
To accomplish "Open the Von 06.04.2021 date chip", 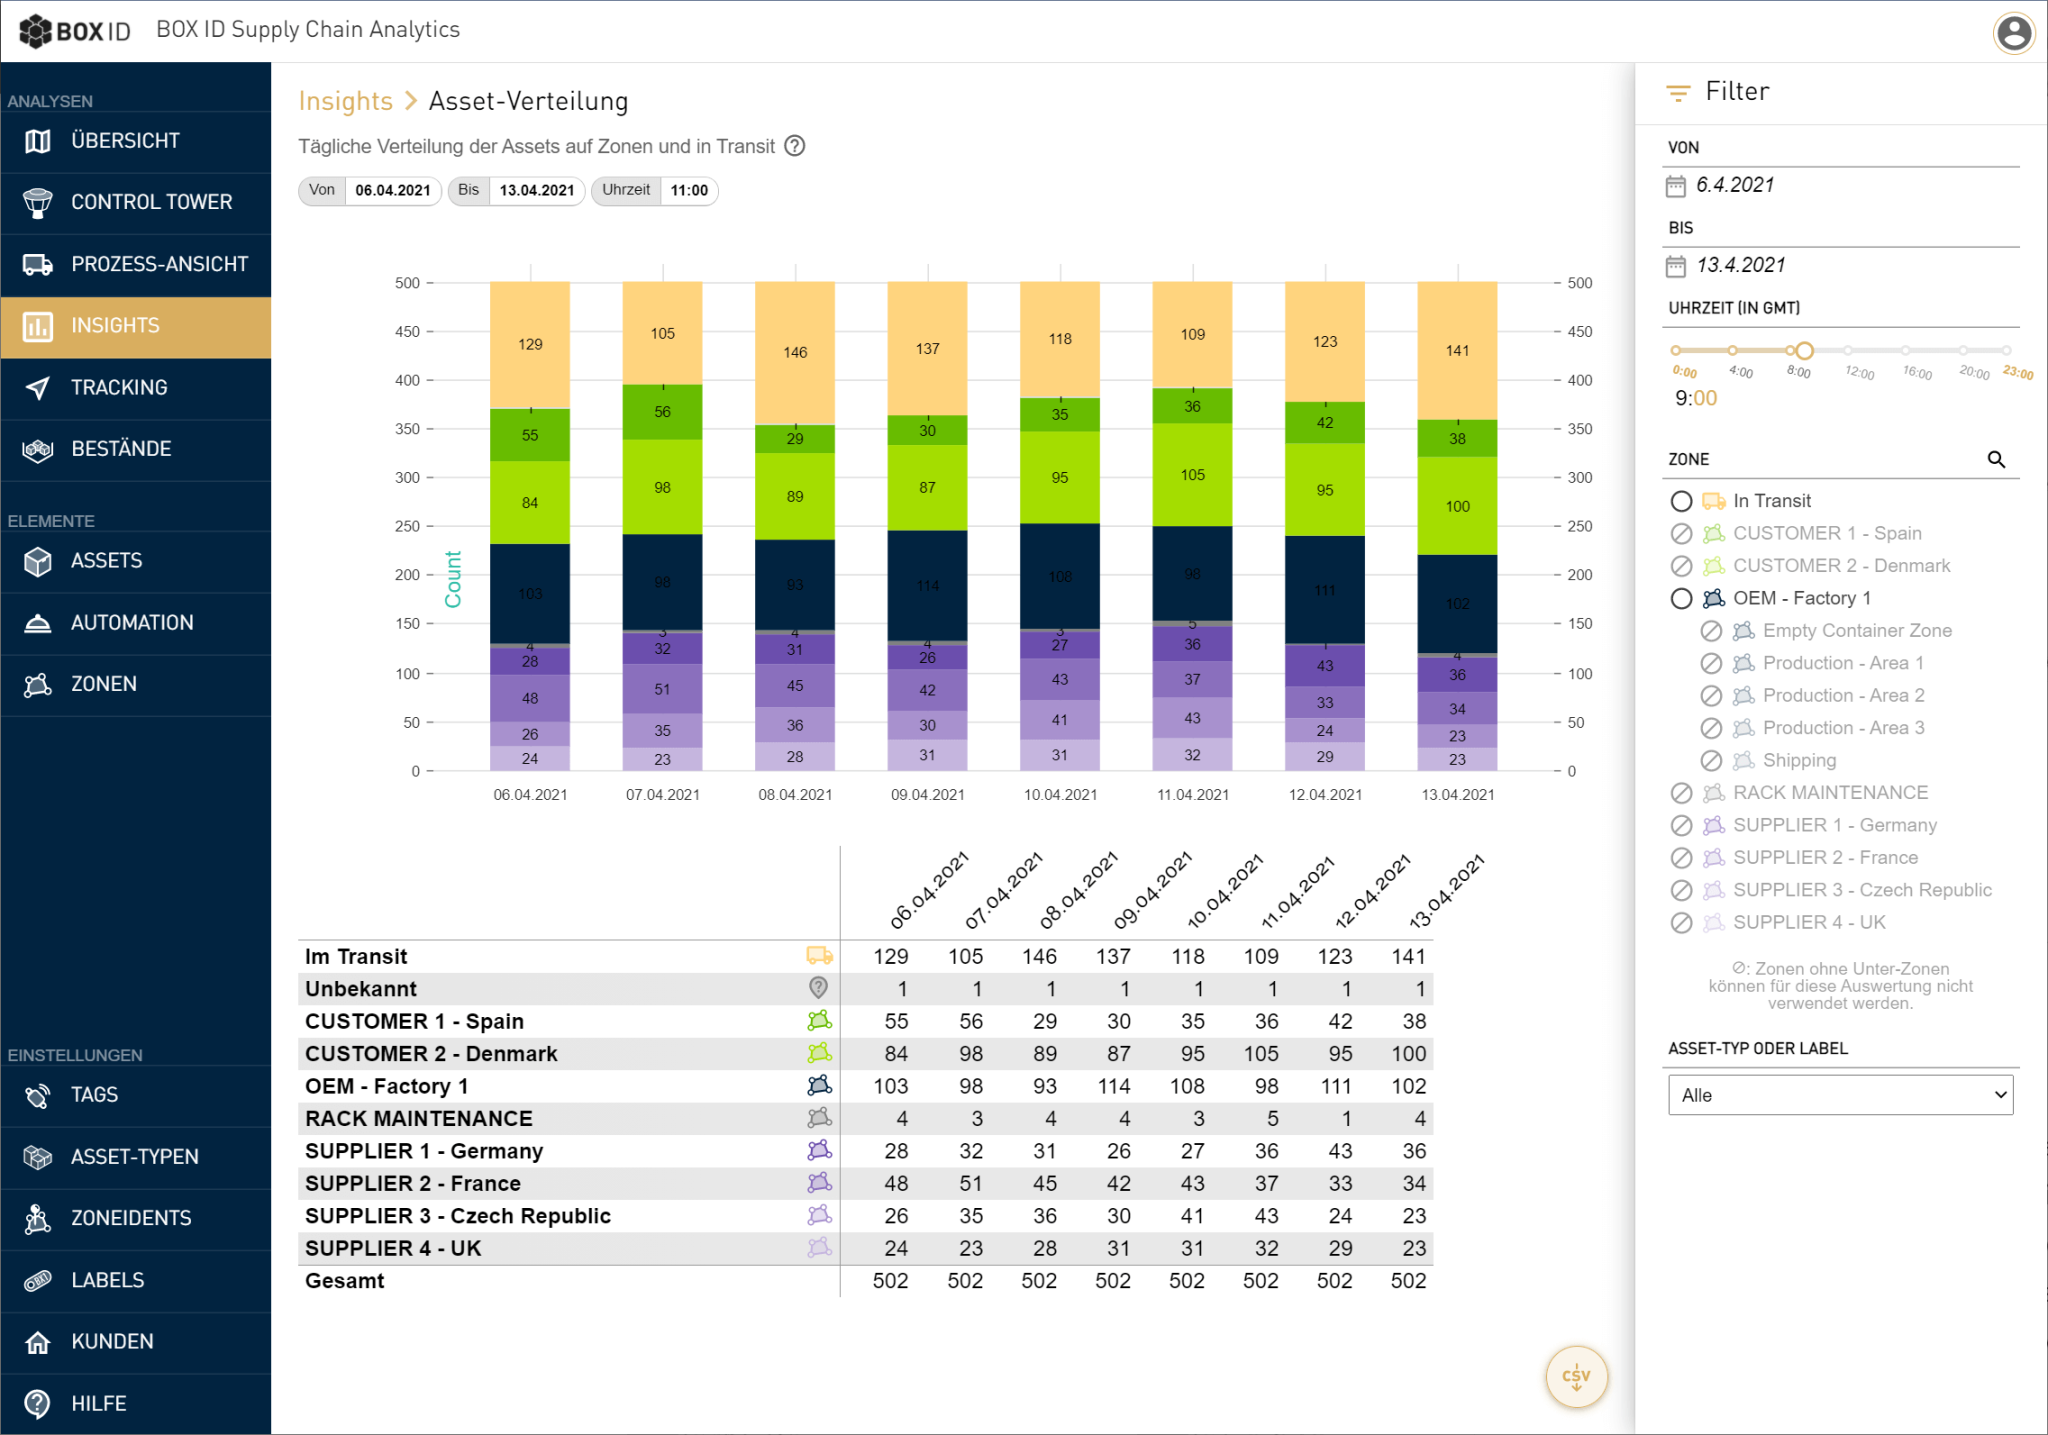I will (370, 190).
